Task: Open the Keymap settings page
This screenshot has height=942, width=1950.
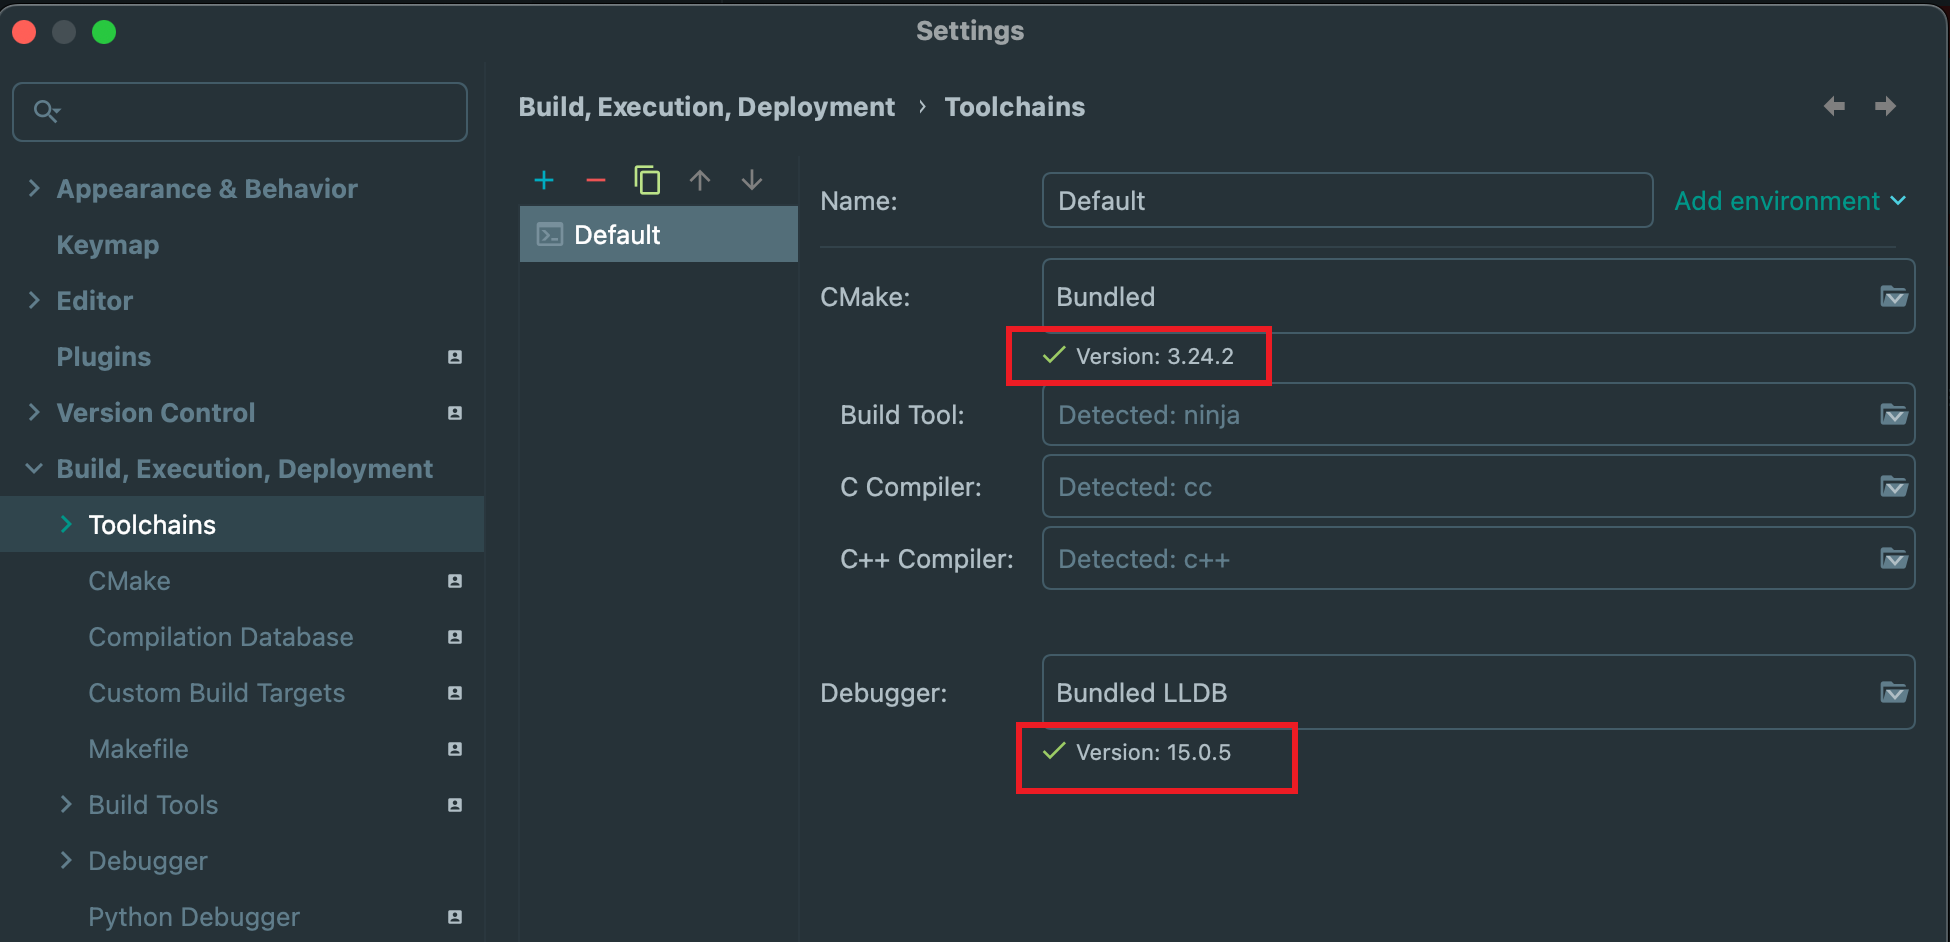Action: 108,245
